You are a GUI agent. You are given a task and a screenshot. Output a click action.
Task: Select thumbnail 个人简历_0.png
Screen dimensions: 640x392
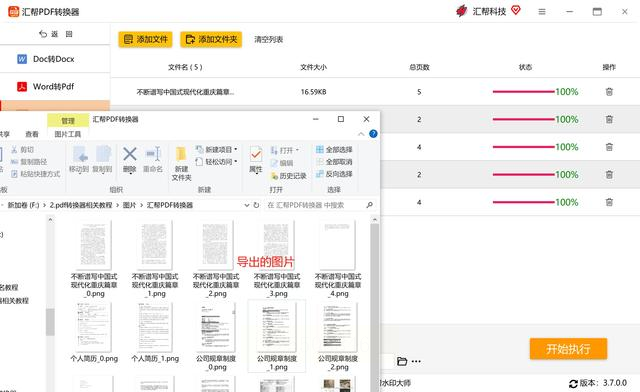(x=94, y=333)
